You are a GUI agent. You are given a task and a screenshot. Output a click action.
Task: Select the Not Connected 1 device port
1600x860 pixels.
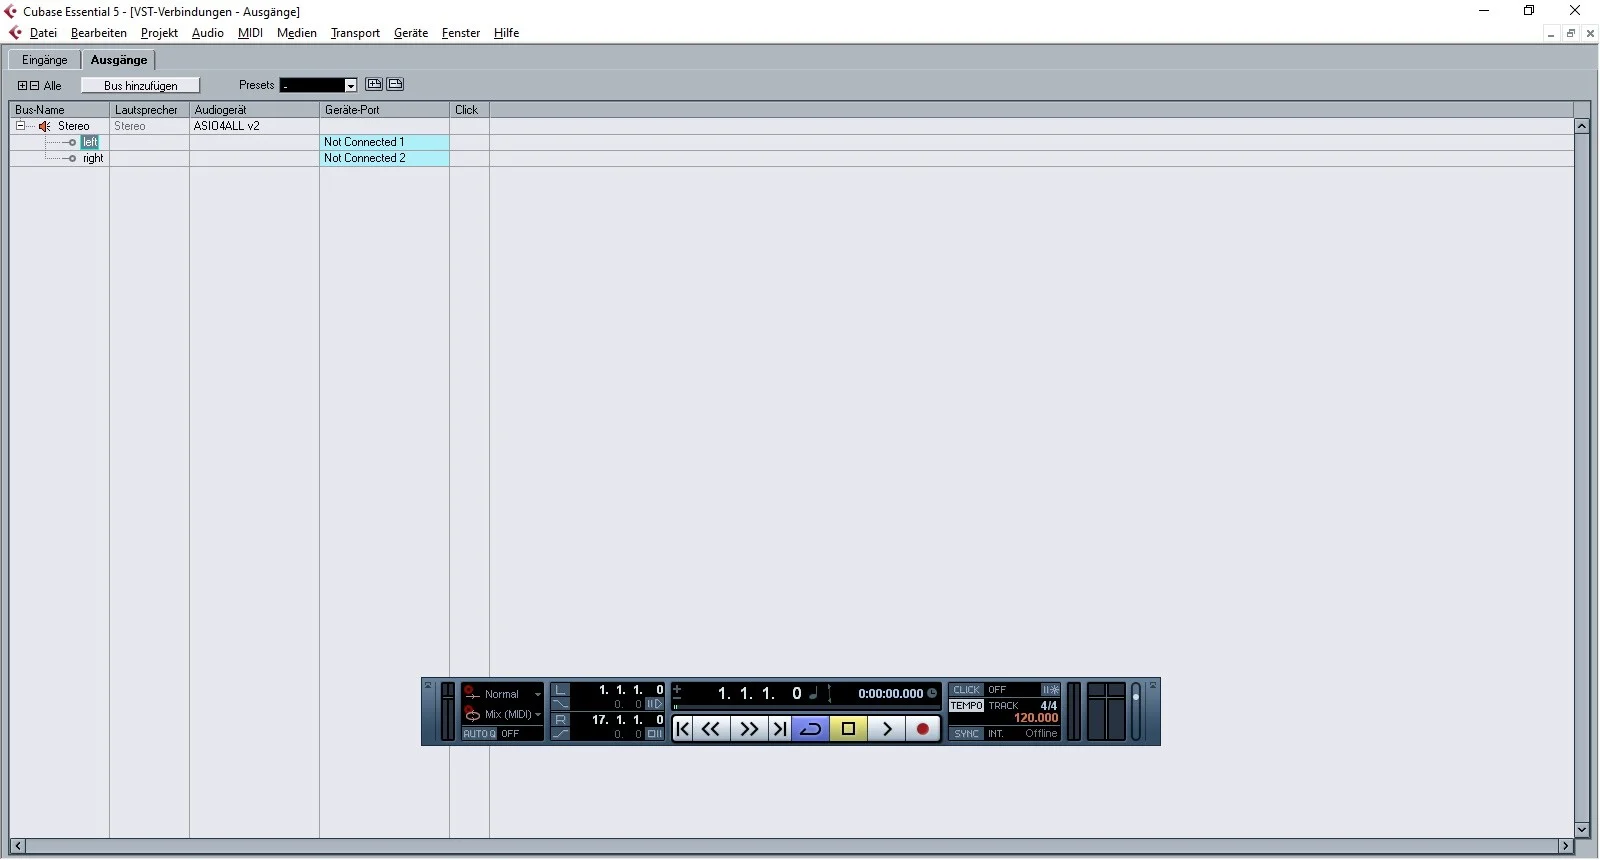coord(385,142)
